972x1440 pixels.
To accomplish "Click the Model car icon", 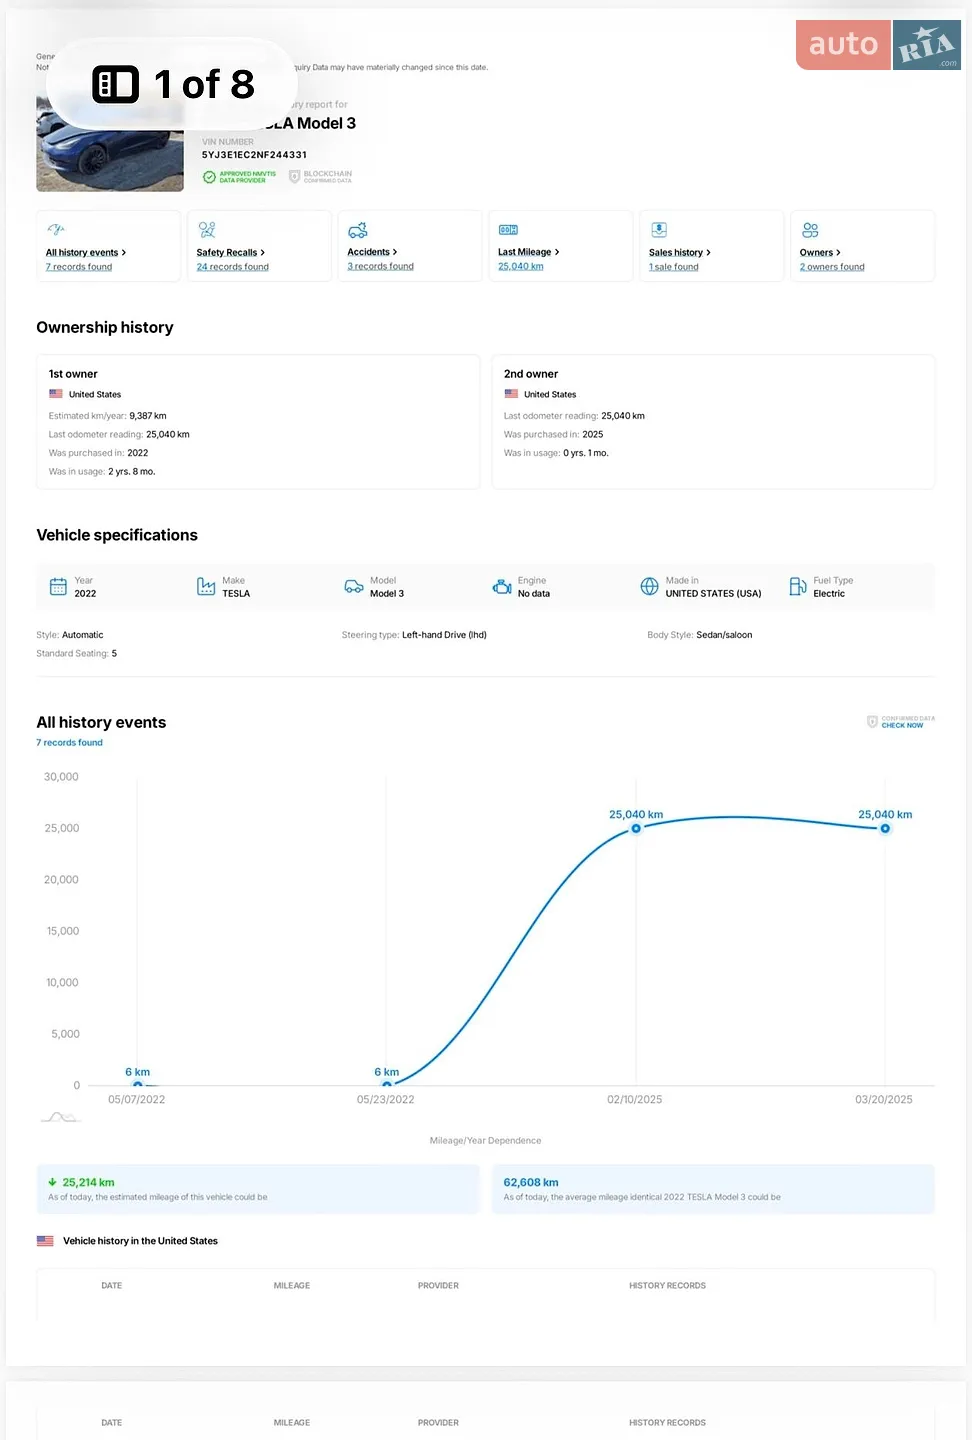I will point(354,587).
